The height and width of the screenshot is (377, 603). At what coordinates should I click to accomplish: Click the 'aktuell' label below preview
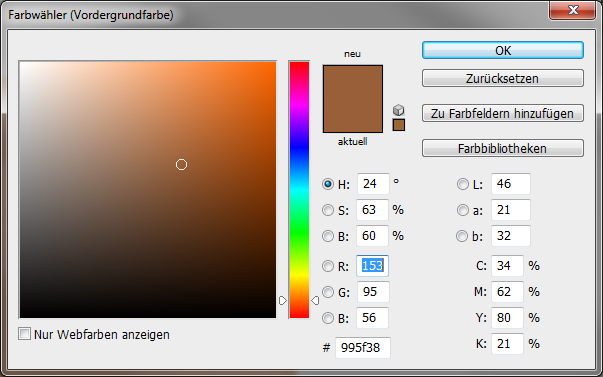[352, 142]
